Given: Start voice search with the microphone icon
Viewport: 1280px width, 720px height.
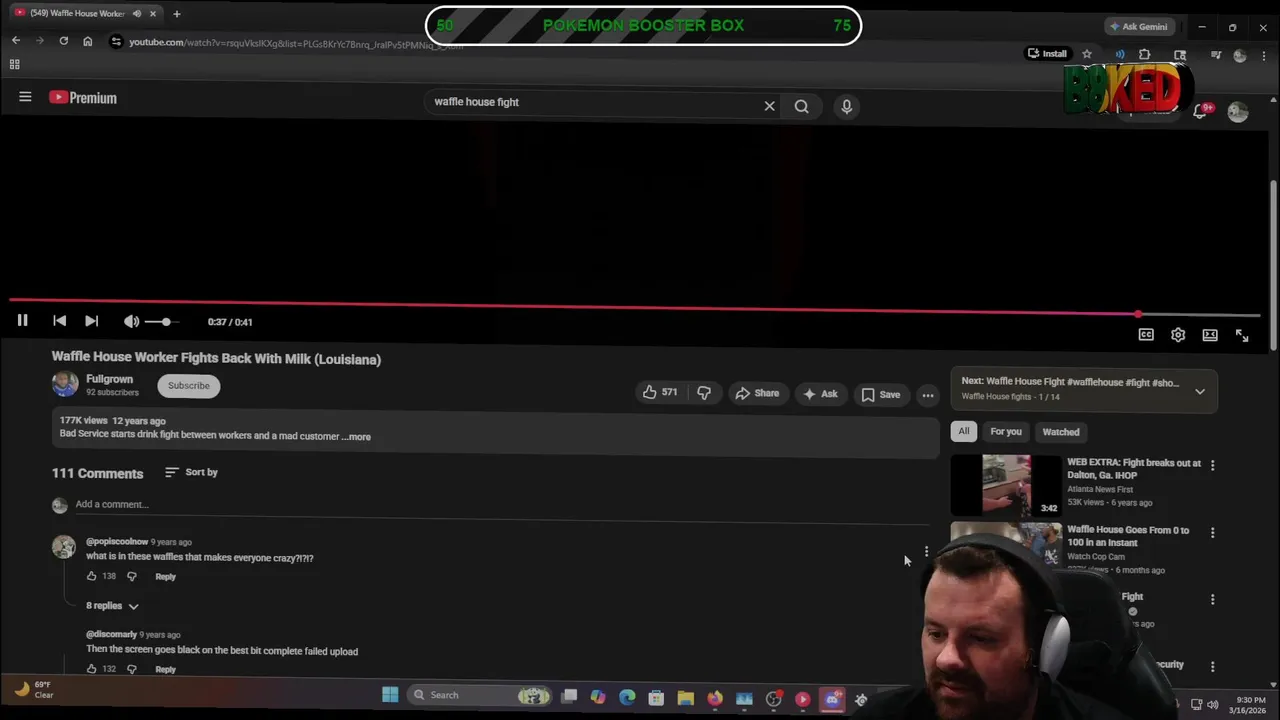Looking at the screenshot, I should pos(846,106).
